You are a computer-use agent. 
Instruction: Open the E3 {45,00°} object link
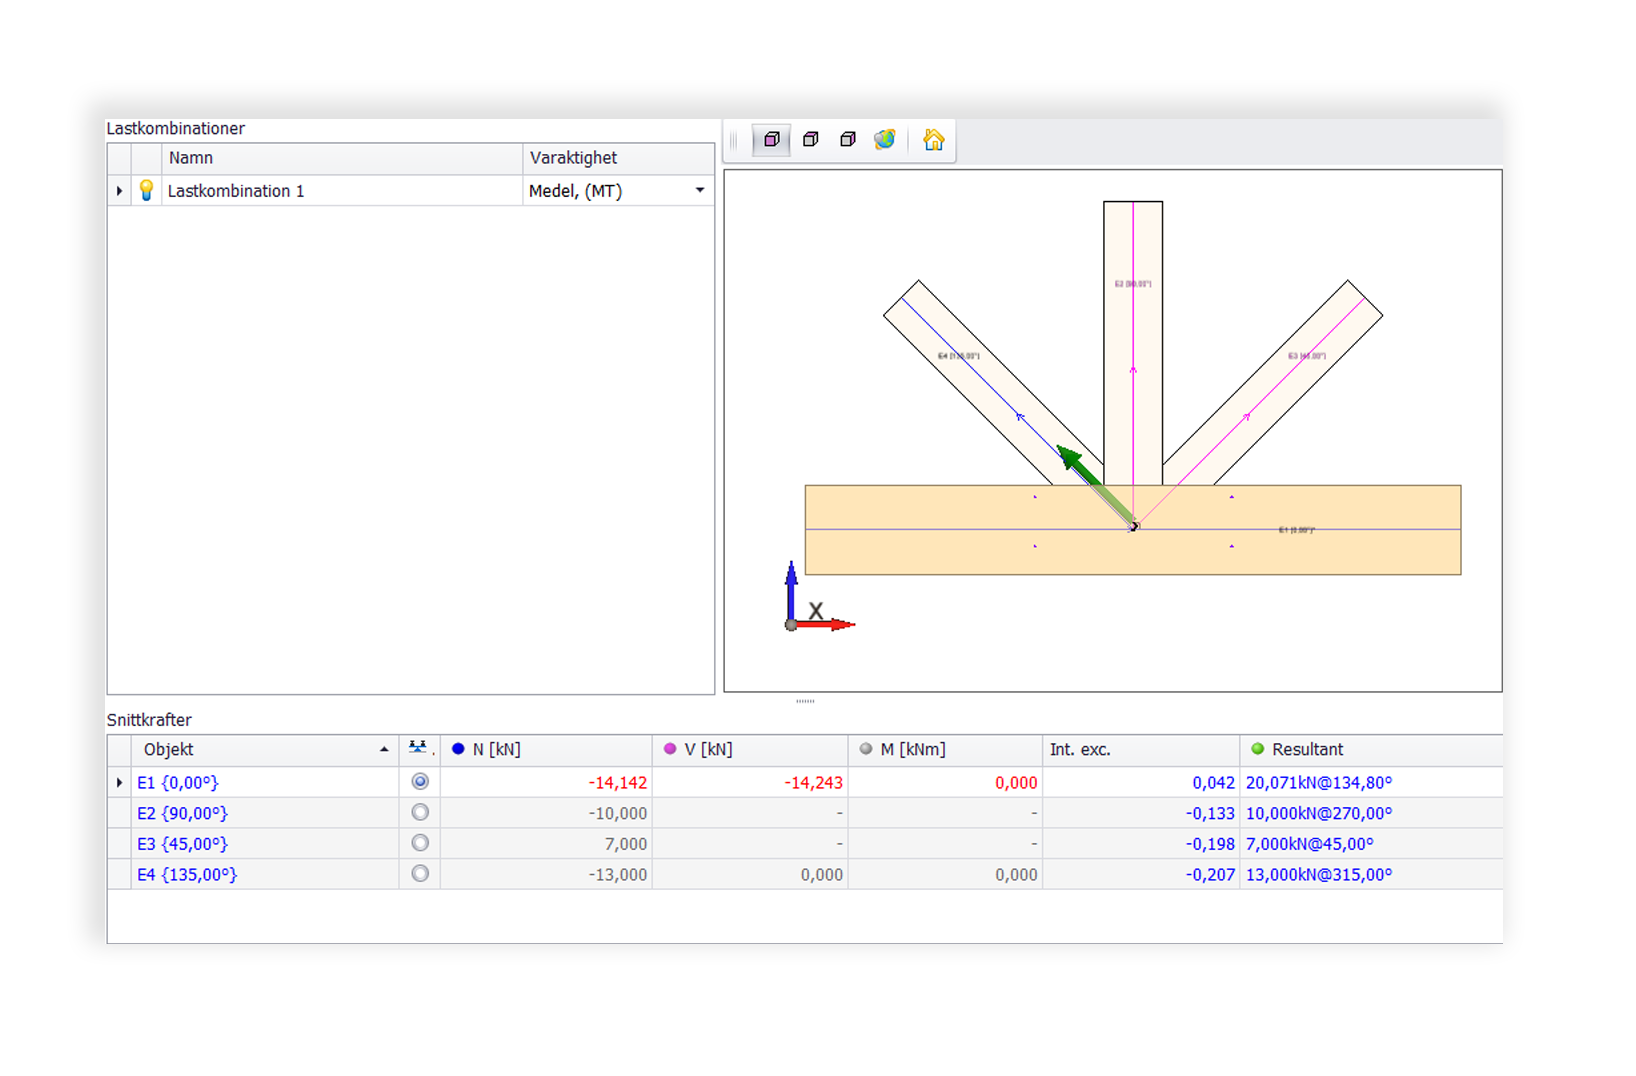tap(182, 844)
